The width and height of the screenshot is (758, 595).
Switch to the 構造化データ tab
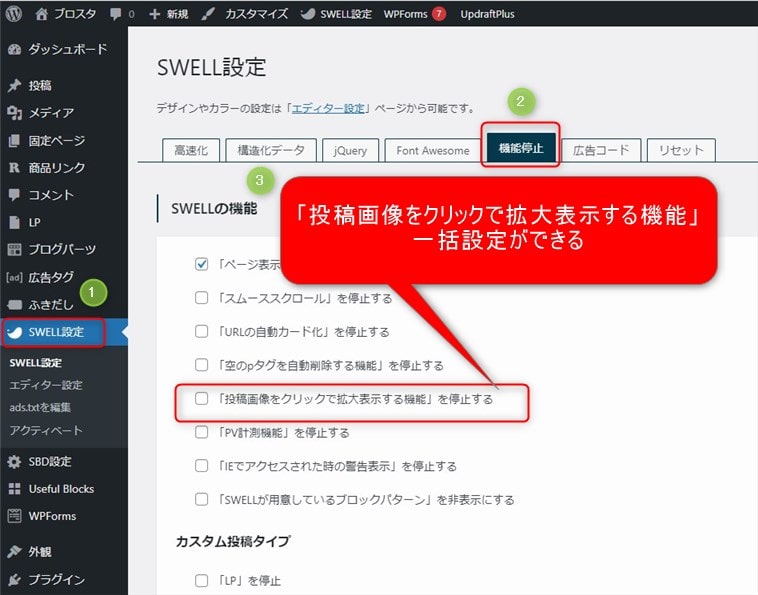(271, 150)
